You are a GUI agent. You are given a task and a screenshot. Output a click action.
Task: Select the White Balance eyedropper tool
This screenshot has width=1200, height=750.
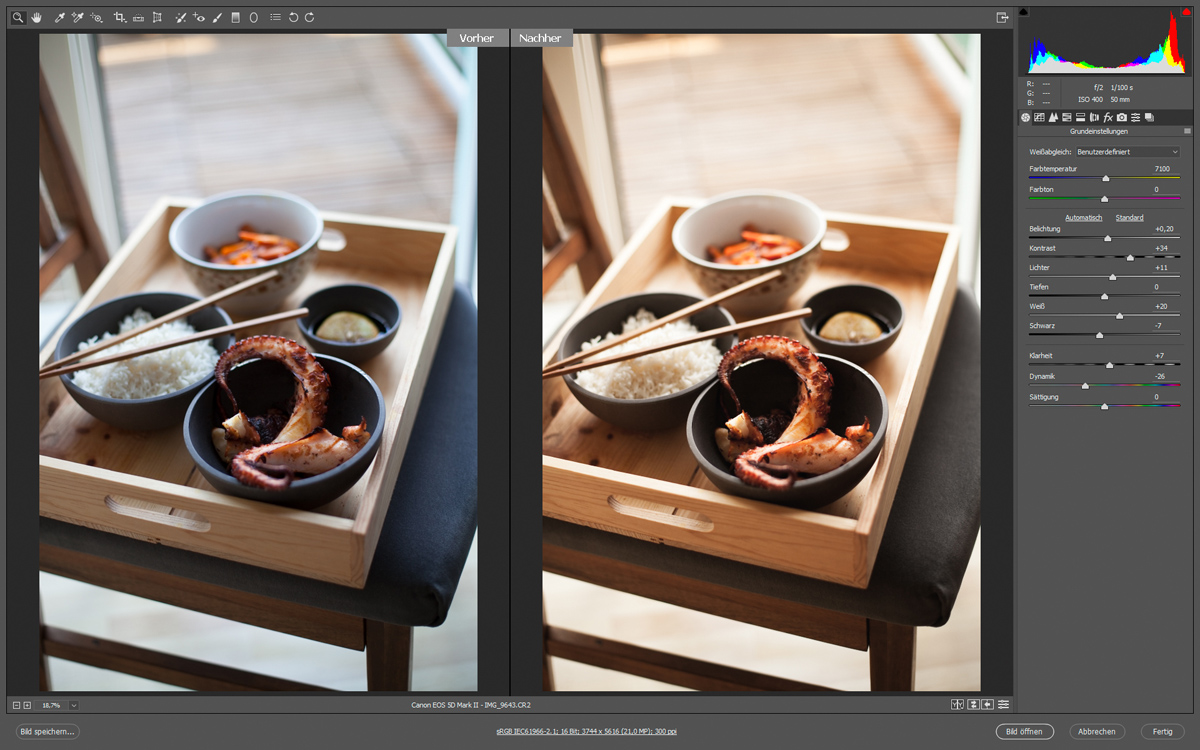point(59,17)
